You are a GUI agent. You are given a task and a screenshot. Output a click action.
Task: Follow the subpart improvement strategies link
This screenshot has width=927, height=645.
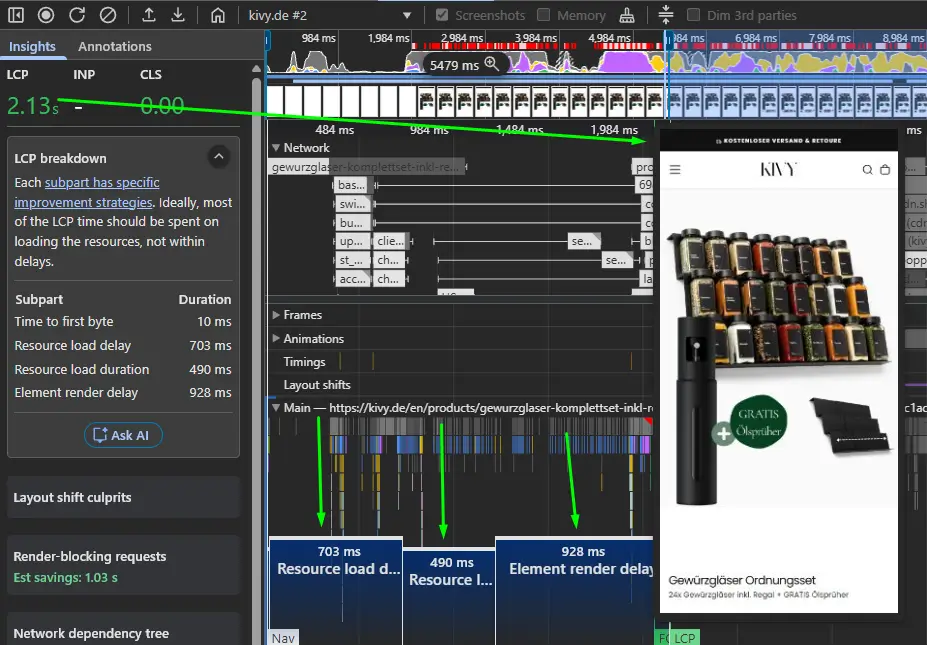(87, 192)
